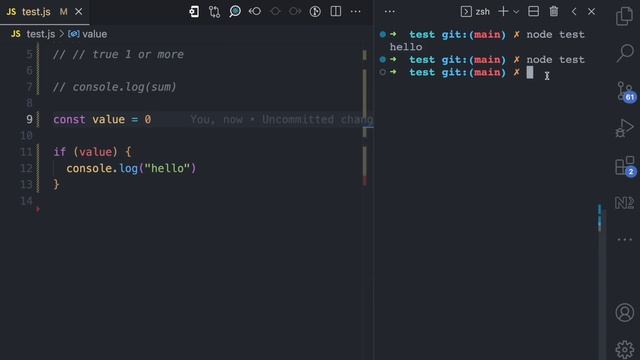This screenshot has width=640, height=360.
Task: Click the commit node icon in the toolbar
Action: (x=276, y=11)
